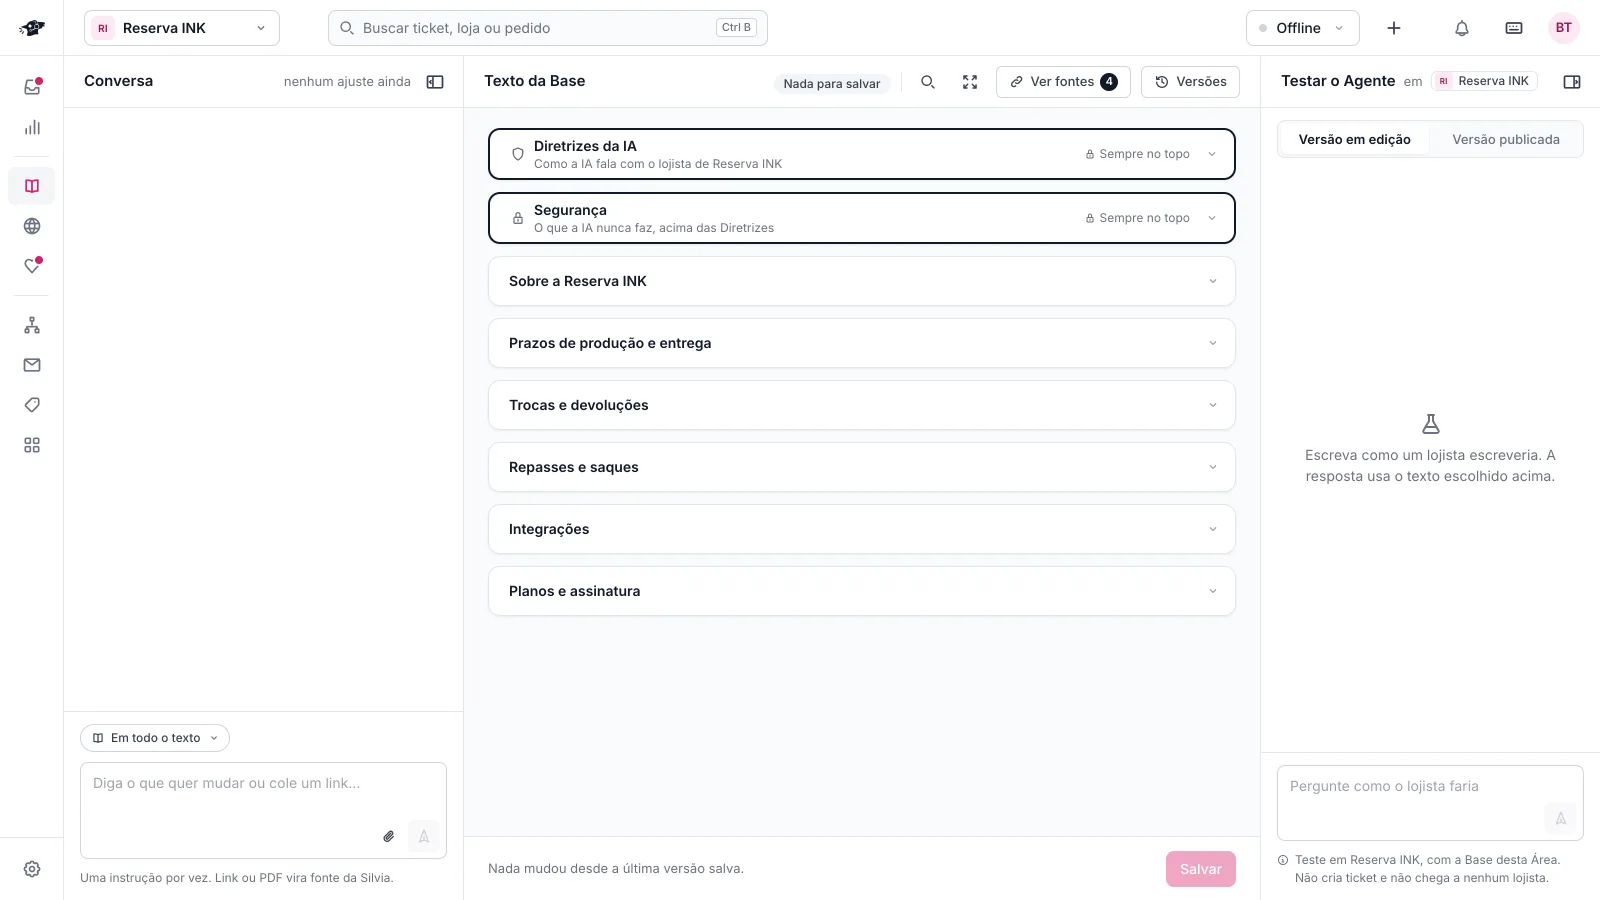Click the Ver fontes button
This screenshot has width=1600, height=900.
point(1063,82)
